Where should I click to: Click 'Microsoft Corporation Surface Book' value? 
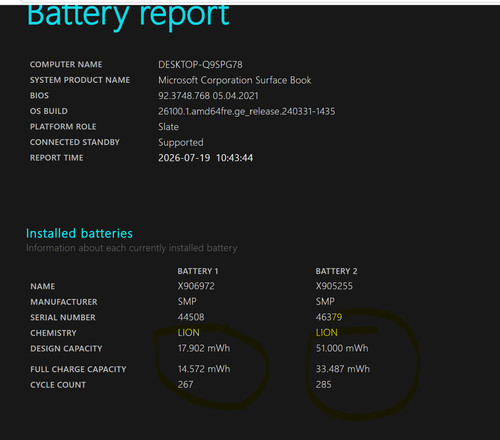[235, 80]
